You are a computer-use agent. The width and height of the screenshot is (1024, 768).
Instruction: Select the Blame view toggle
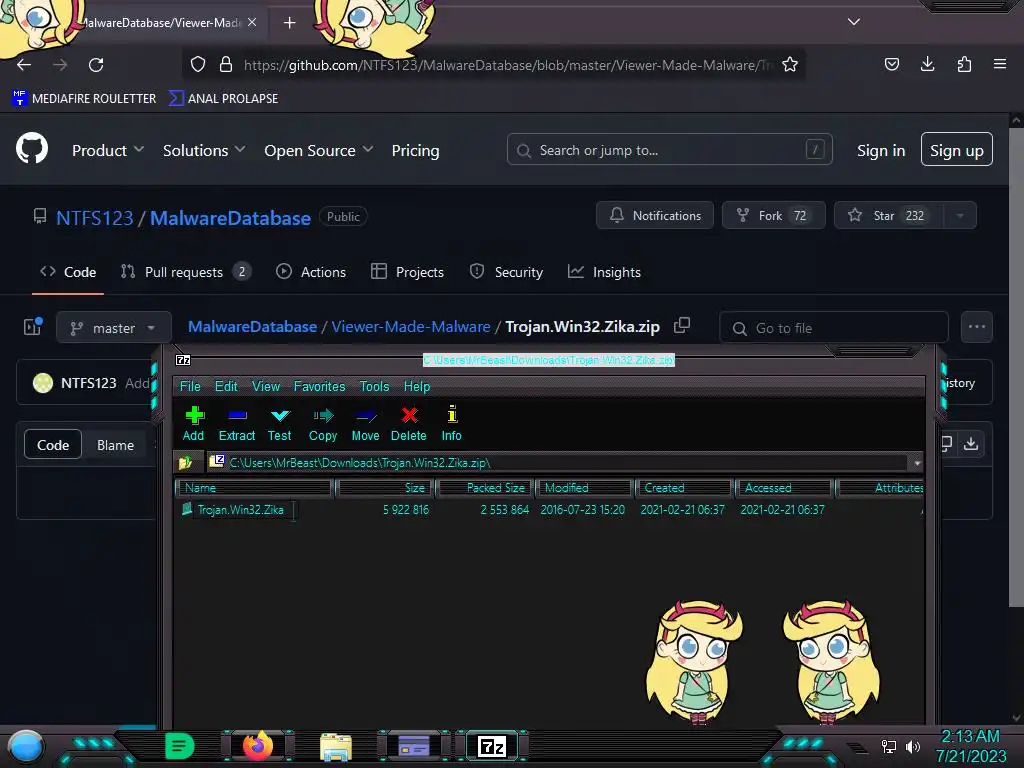116,445
